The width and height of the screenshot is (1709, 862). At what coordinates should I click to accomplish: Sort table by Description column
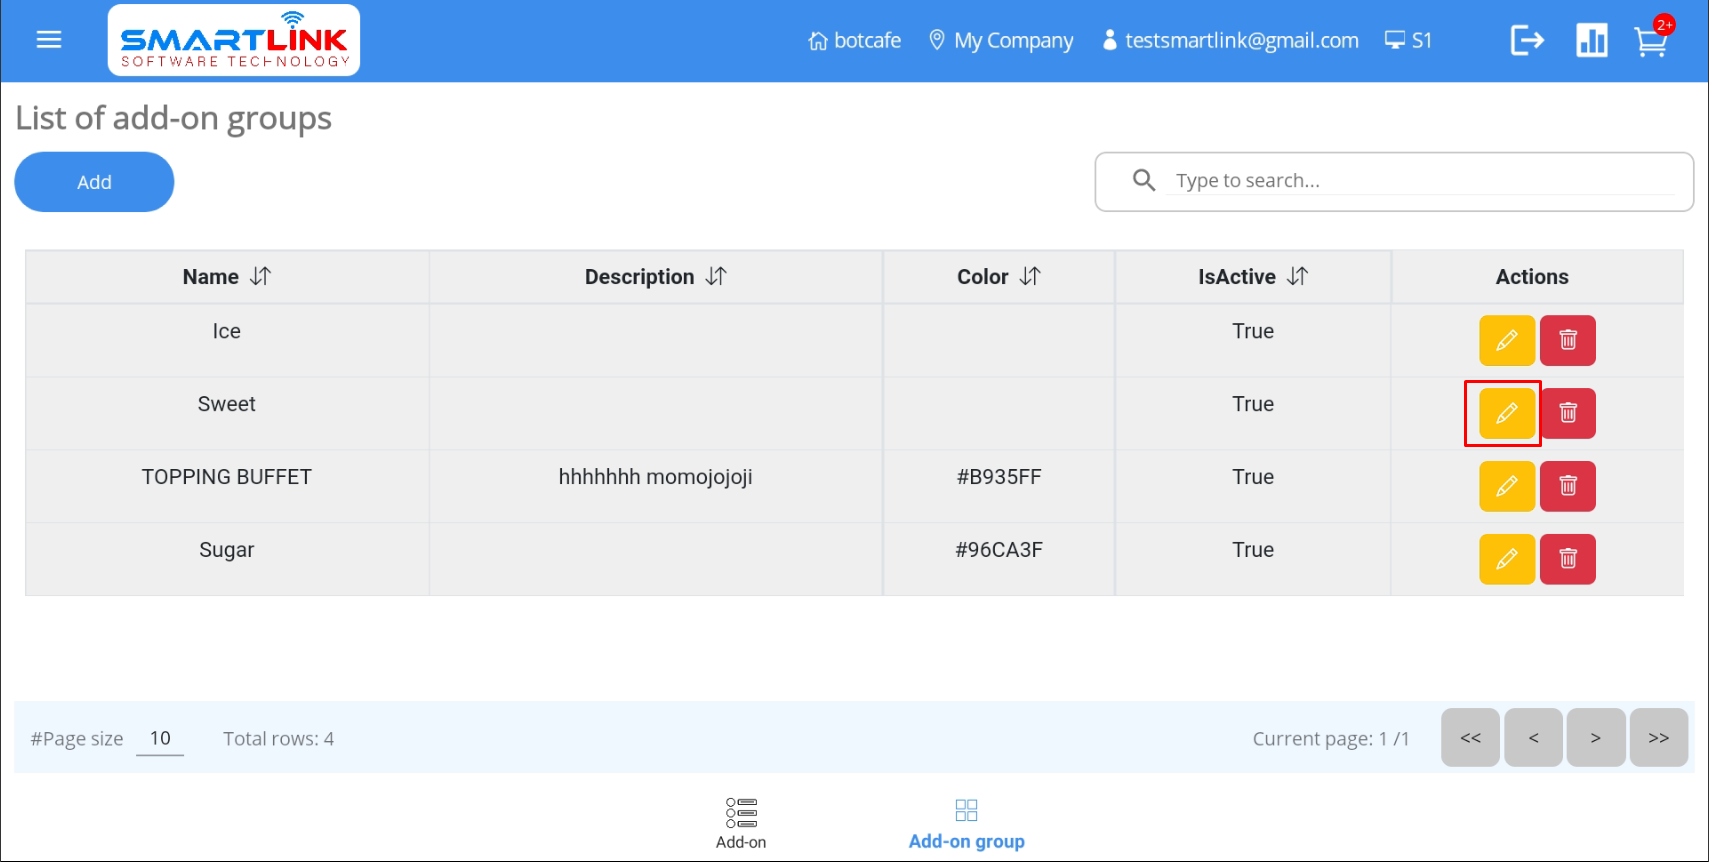tap(716, 277)
